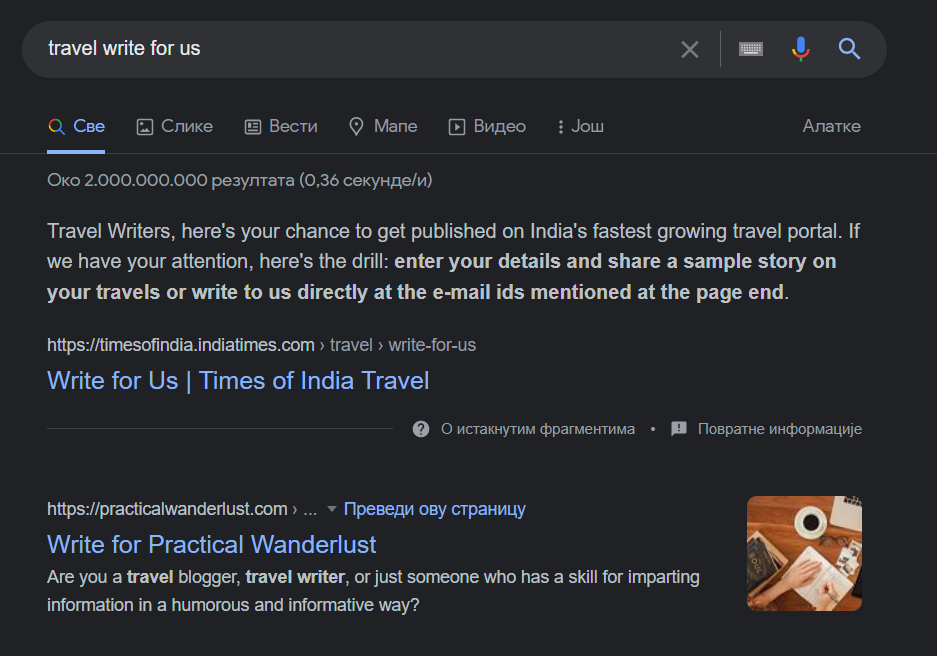
Task: Switch to the Видео (Videos) tab
Action: tap(487, 127)
